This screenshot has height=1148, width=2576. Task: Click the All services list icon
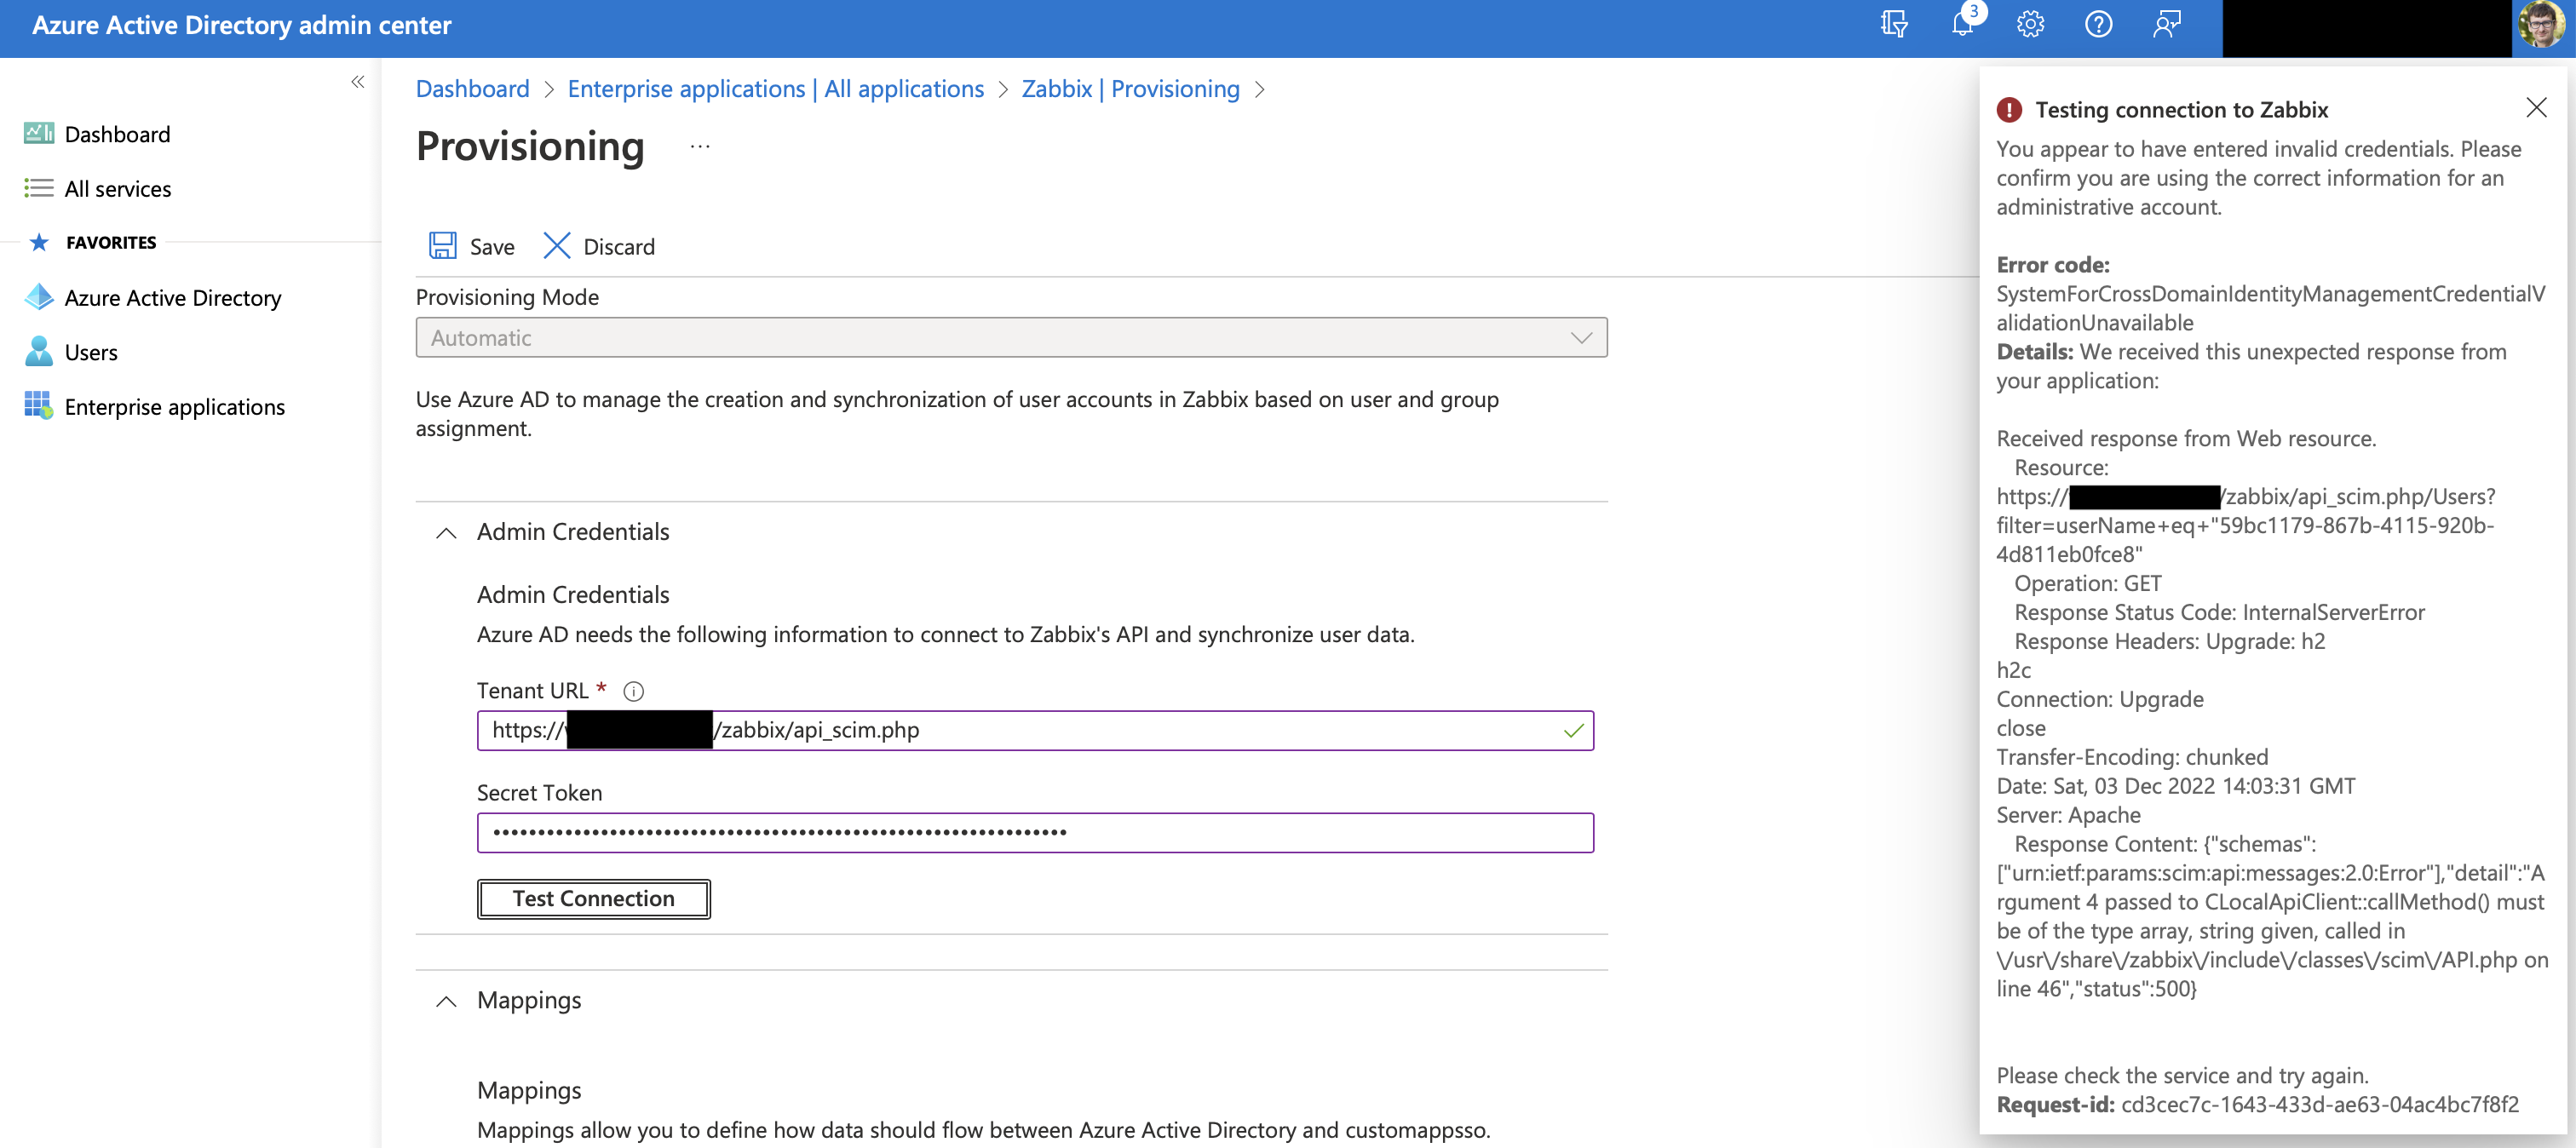click(39, 188)
